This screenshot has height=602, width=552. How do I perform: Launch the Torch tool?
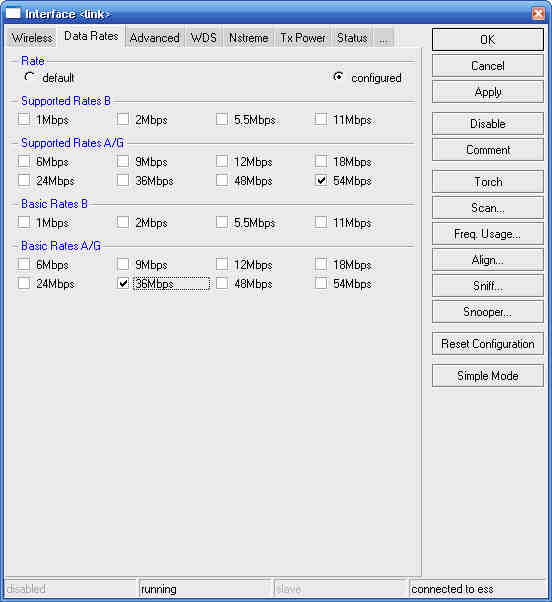click(x=488, y=182)
